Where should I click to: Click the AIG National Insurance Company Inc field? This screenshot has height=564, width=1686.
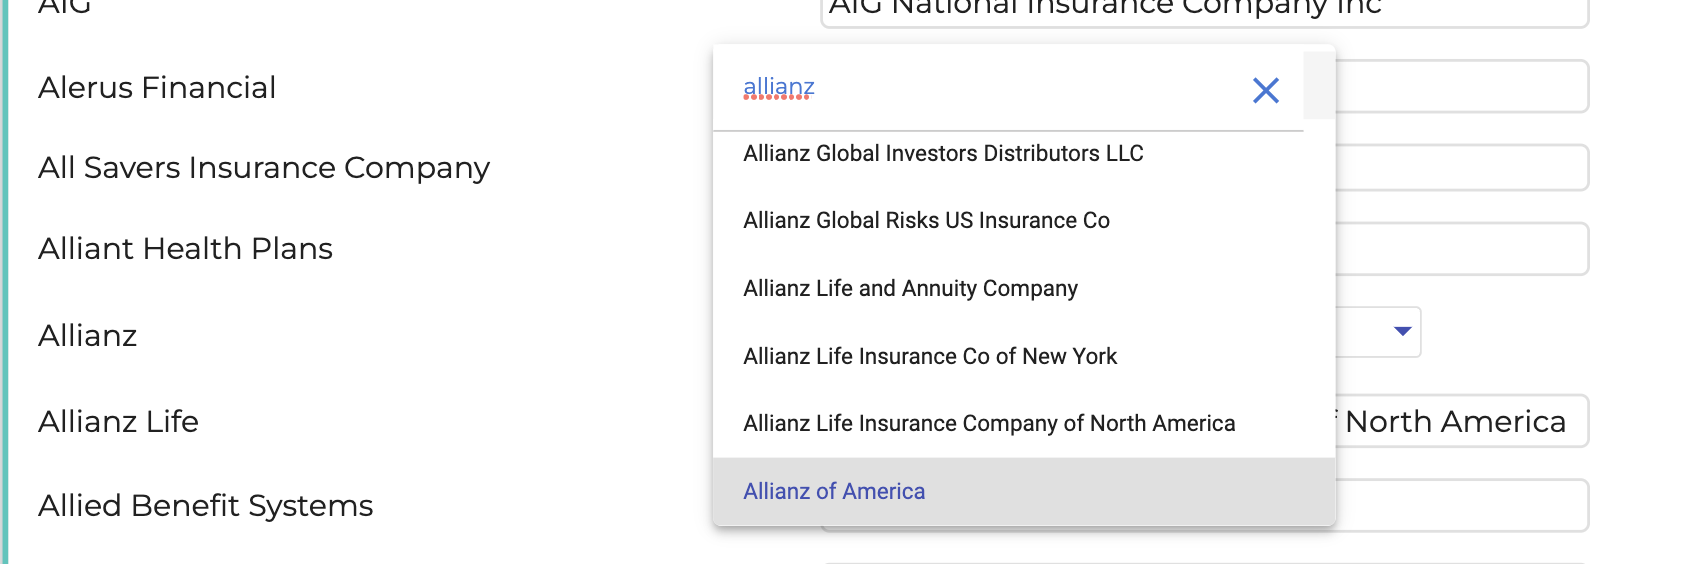coord(1200,10)
